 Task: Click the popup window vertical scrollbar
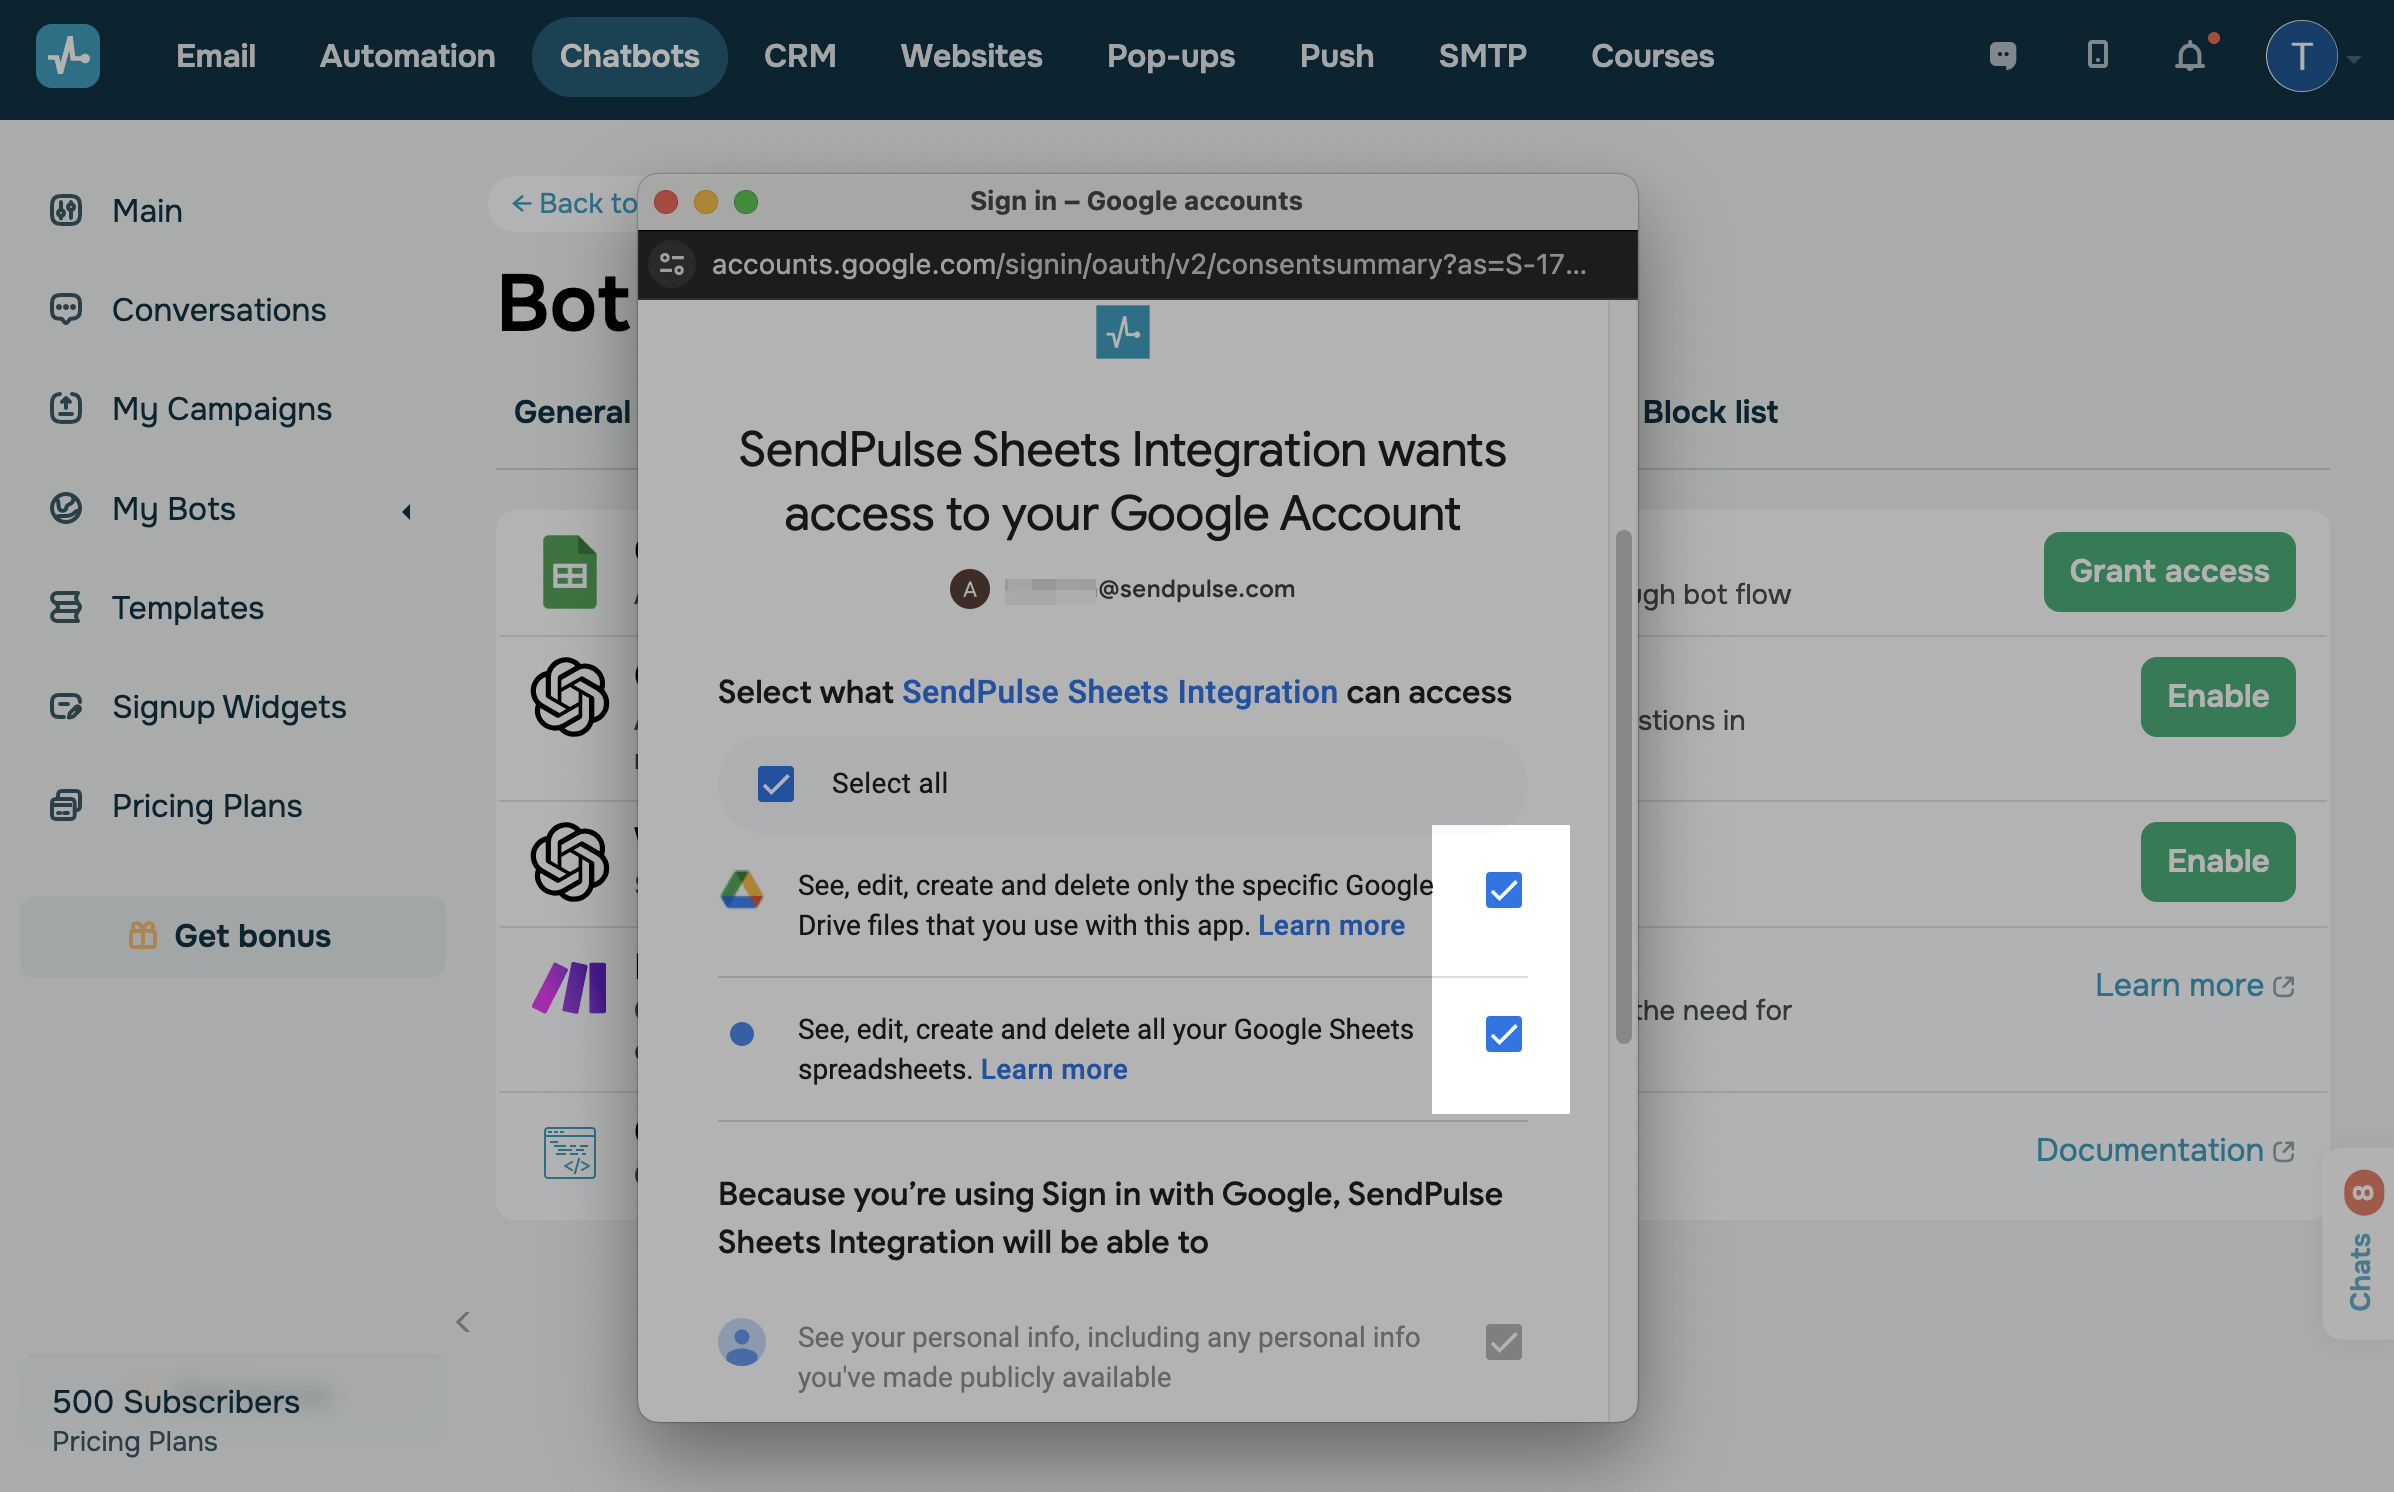pos(1623,788)
